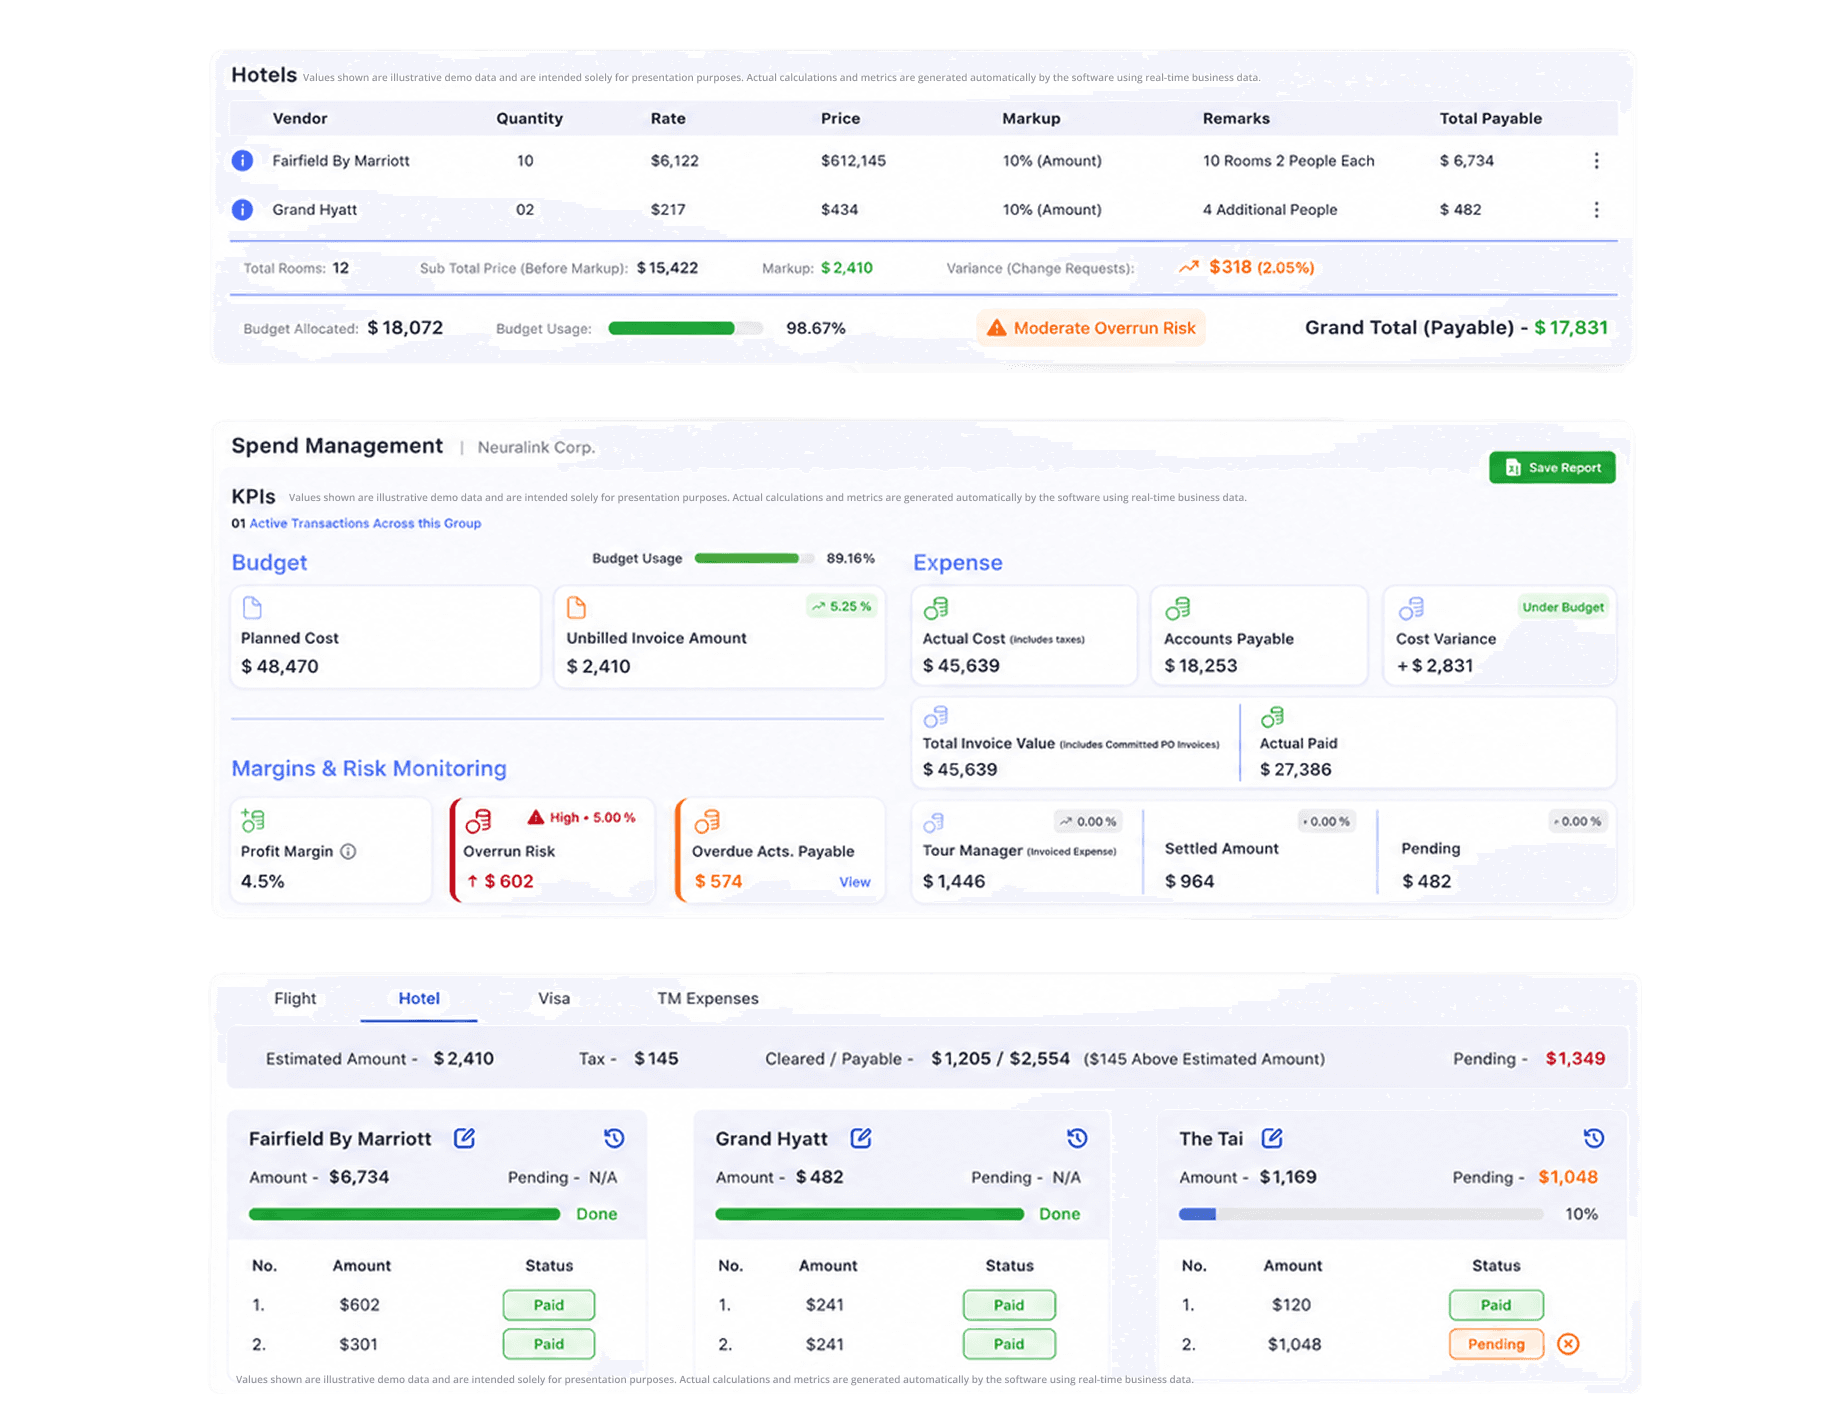Click the info icon beside Fairfield By Marriott
Viewport: 1823px width, 1428px height.
[242, 160]
